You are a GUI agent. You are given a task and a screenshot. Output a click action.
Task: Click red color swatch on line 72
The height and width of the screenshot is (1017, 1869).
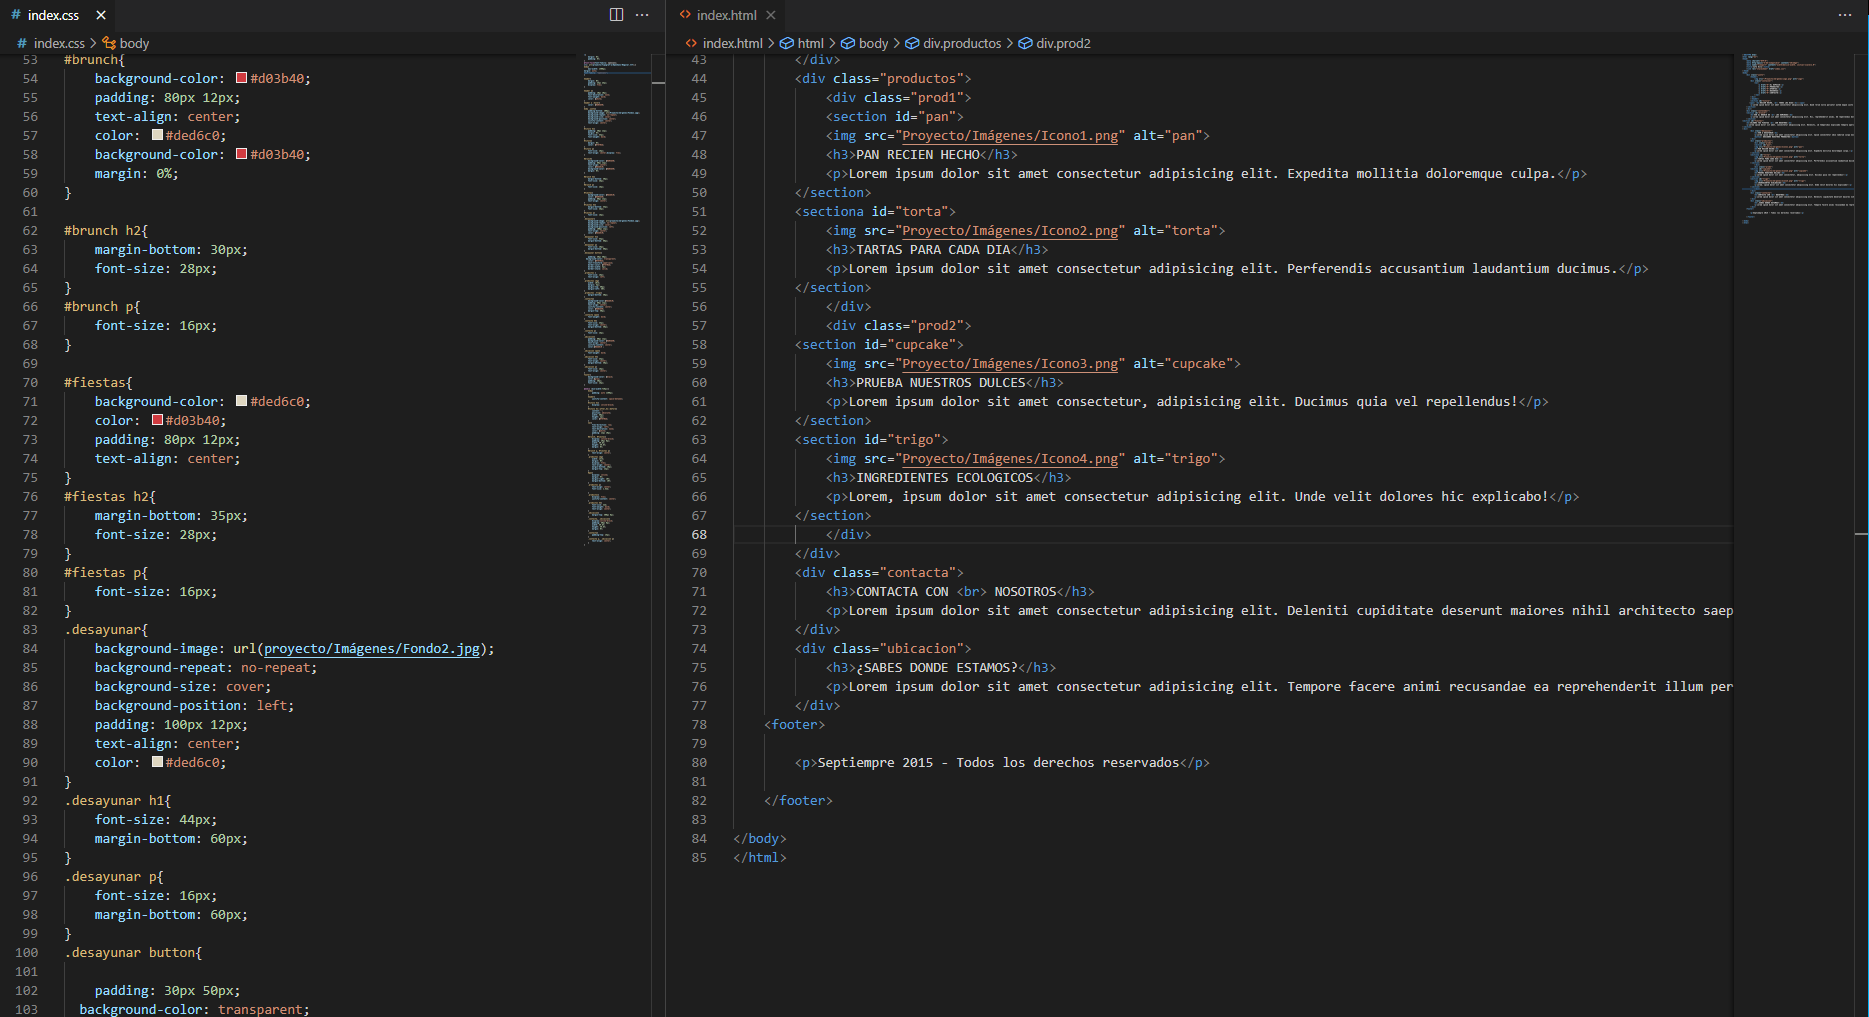pos(157,420)
